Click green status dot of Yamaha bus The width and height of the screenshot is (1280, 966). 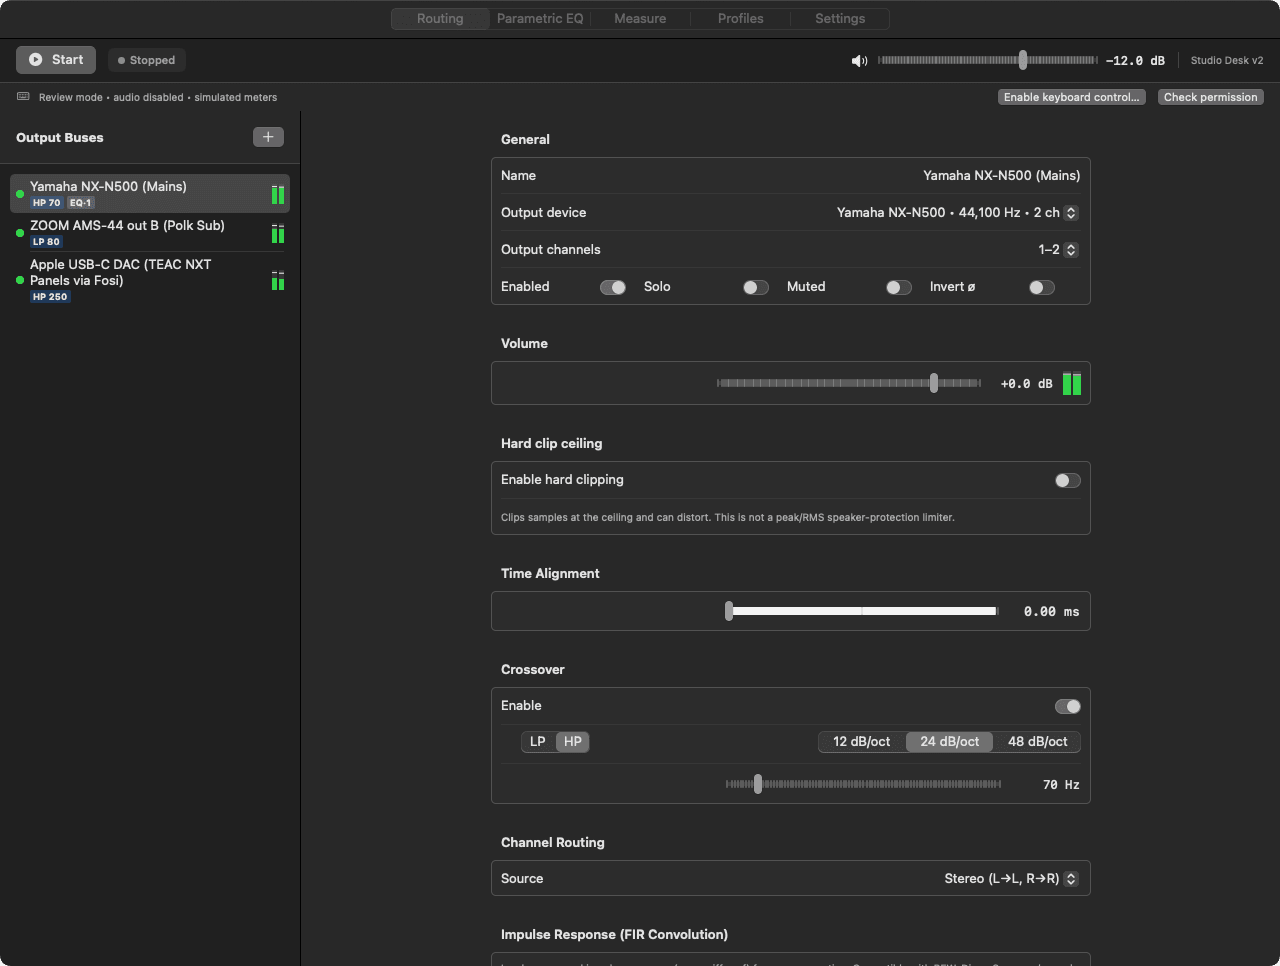(20, 194)
